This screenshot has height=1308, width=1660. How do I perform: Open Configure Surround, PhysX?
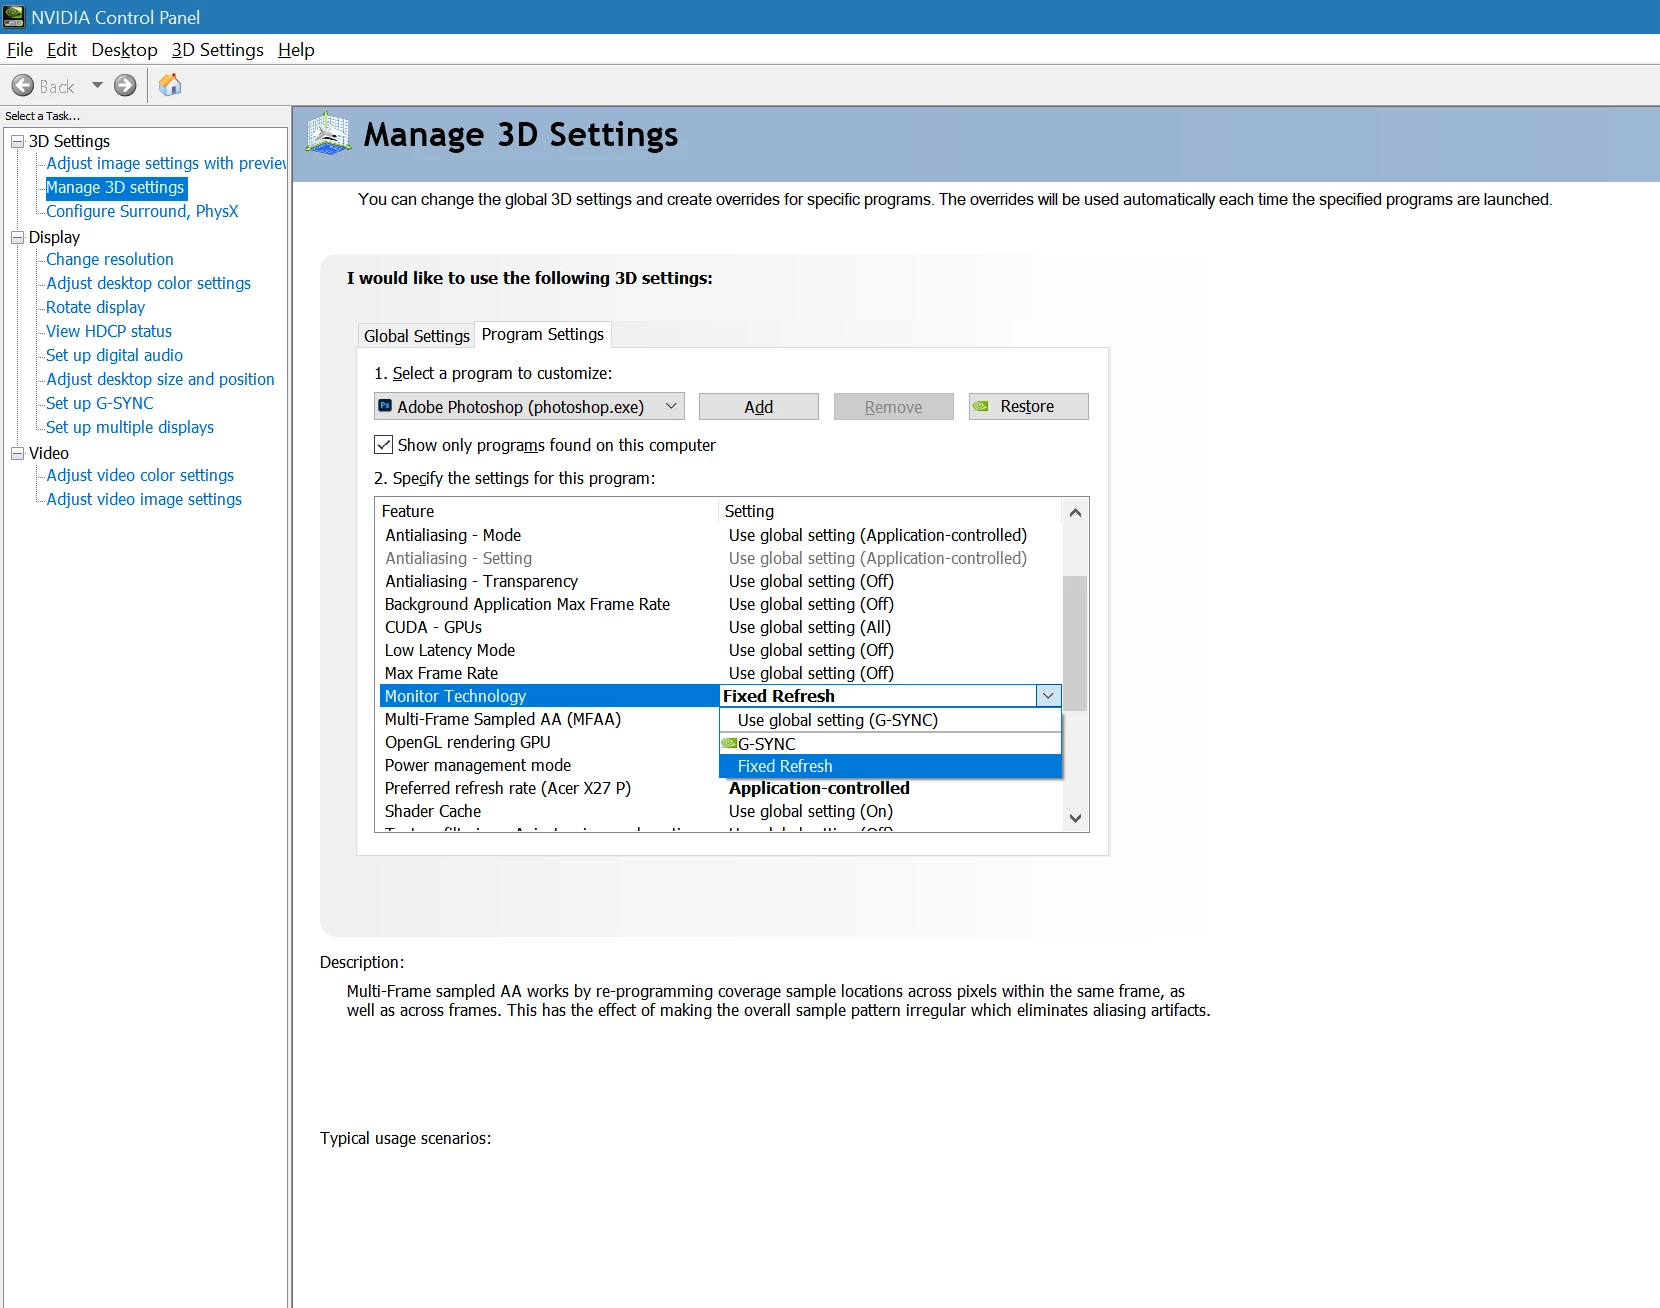click(142, 211)
